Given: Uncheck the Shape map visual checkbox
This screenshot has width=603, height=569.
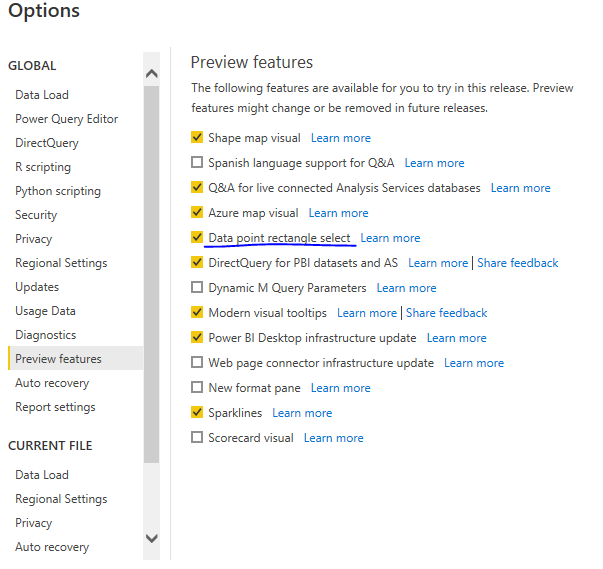Looking at the screenshot, I should pos(197,137).
